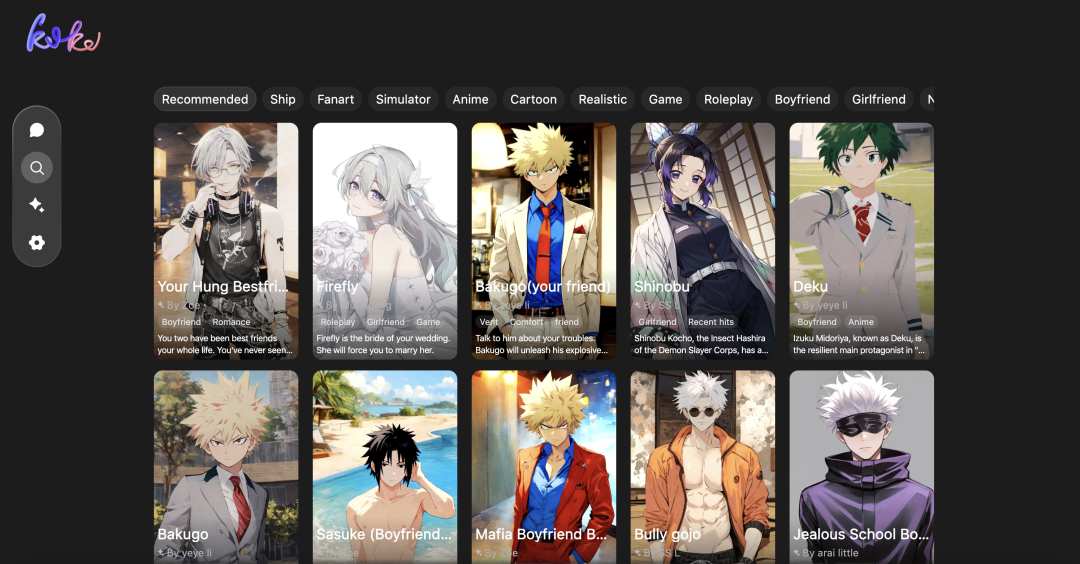Open the Jealous School Bo... character card
Screen dimensions: 1080x564
(x=862, y=468)
